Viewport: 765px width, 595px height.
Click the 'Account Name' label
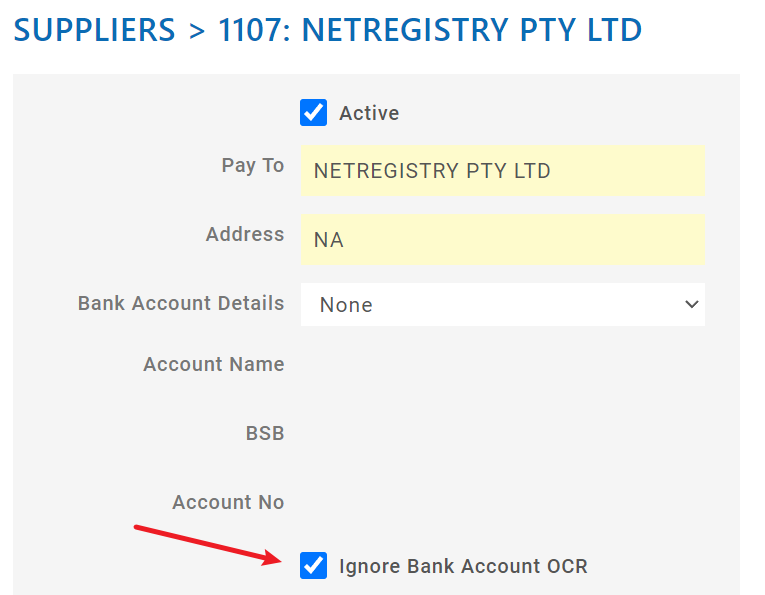click(213, 364)
